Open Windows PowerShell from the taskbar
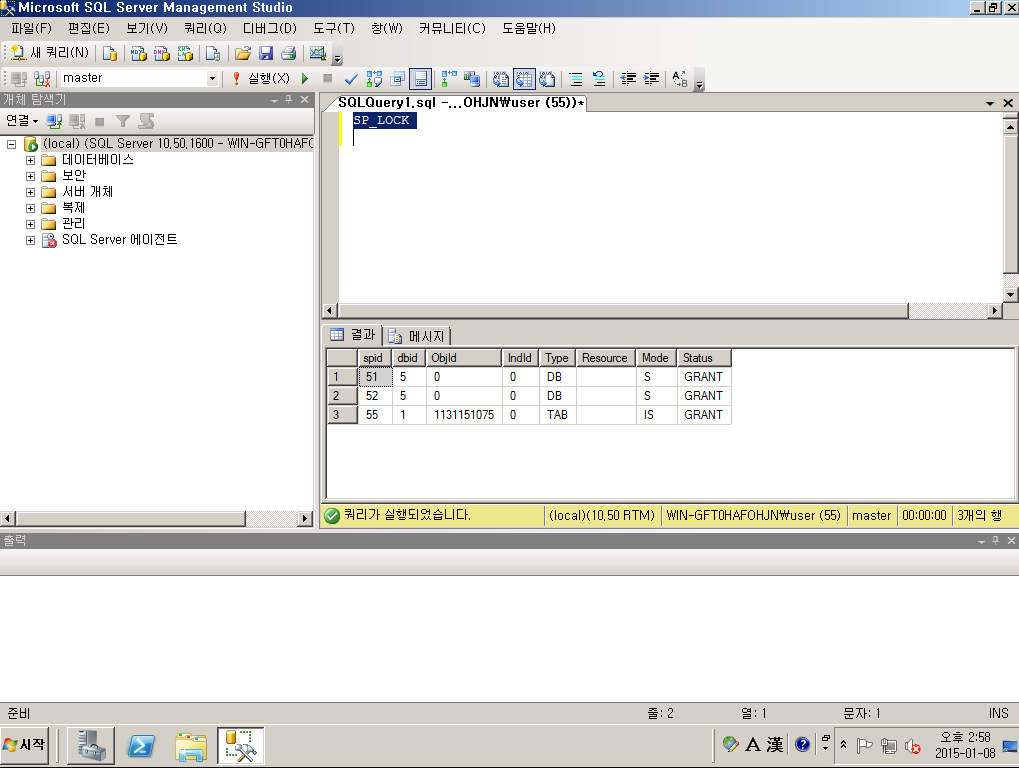This screenshot has width=1019, height=768. point(141,745)
